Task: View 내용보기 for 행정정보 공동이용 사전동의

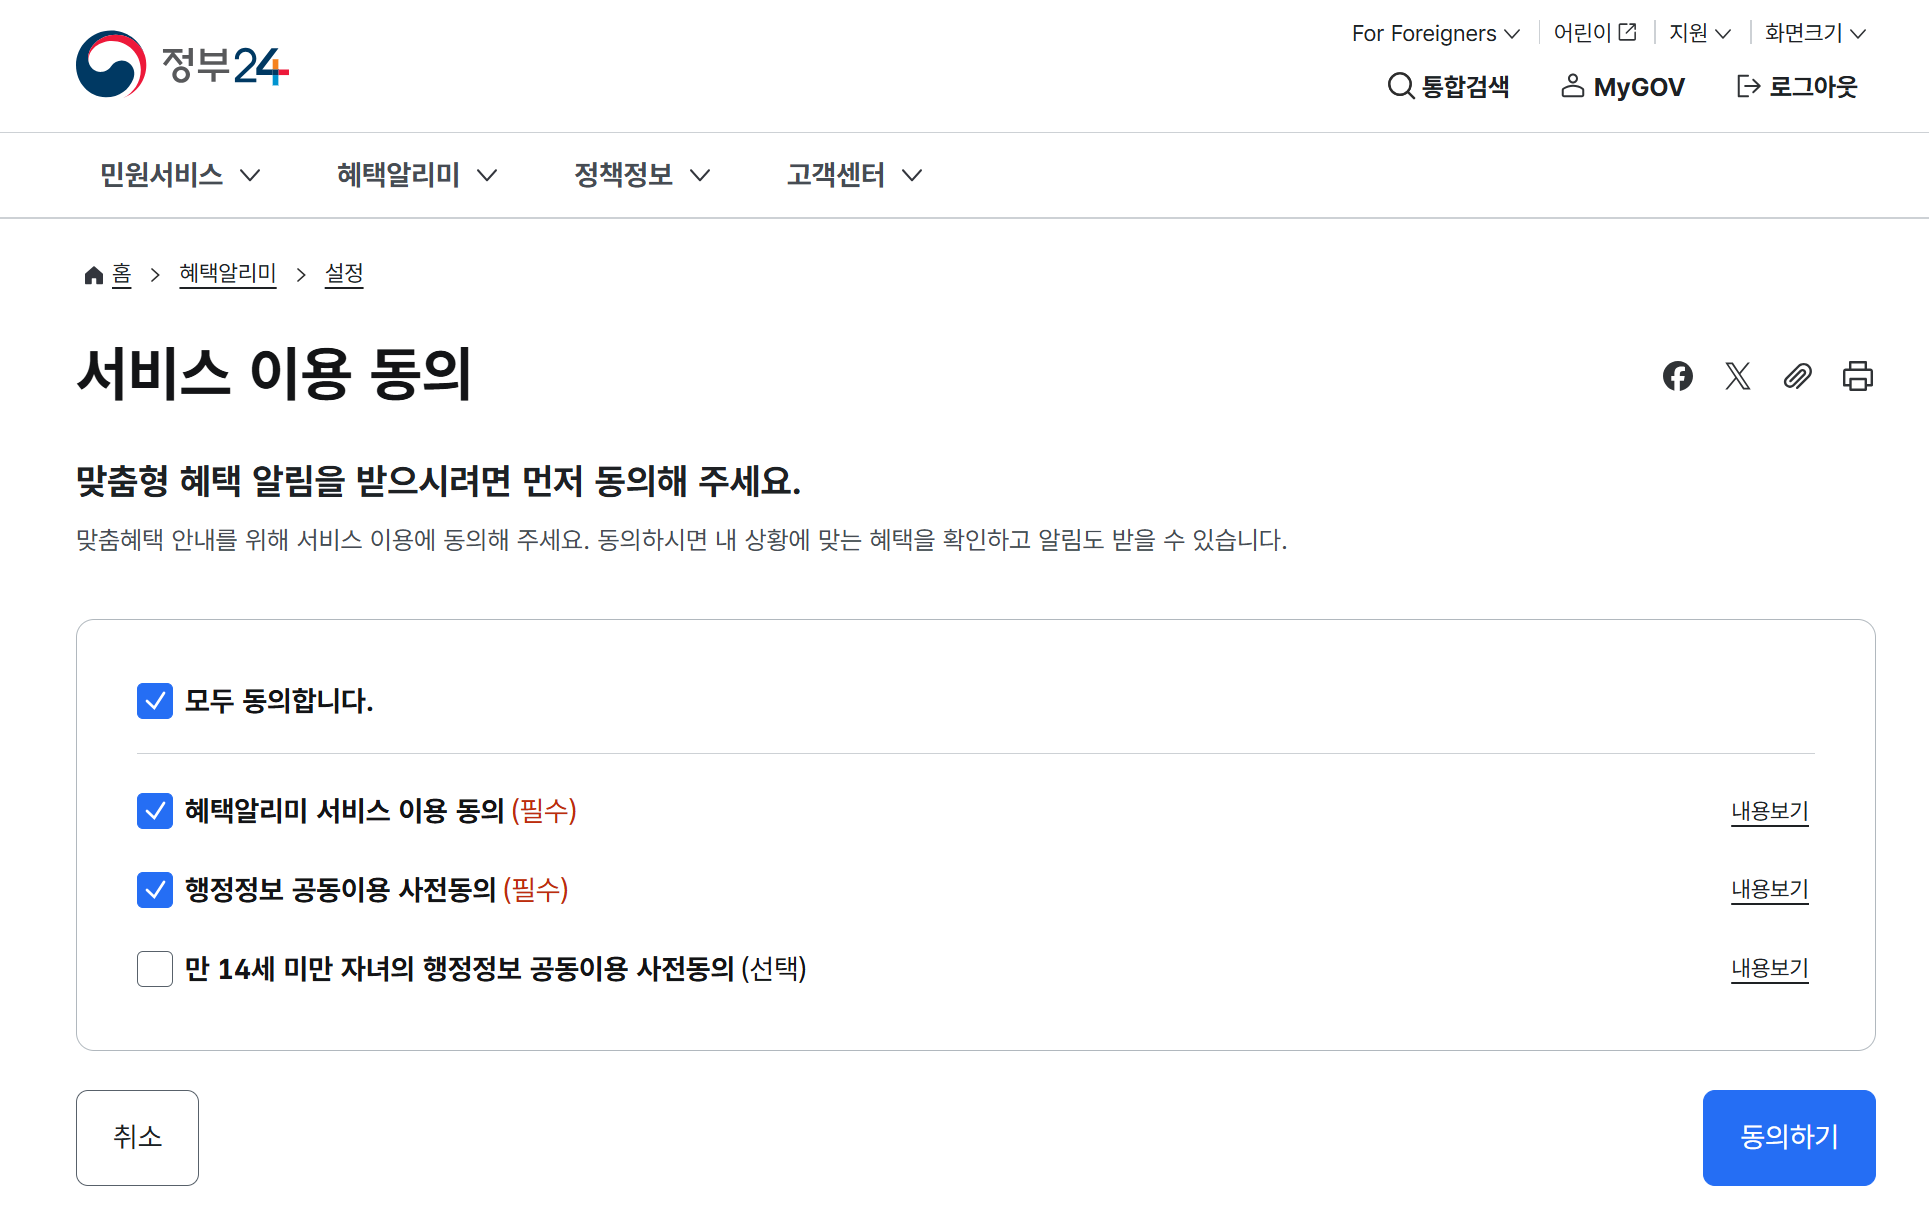Action: click(x=1769, y=889)
